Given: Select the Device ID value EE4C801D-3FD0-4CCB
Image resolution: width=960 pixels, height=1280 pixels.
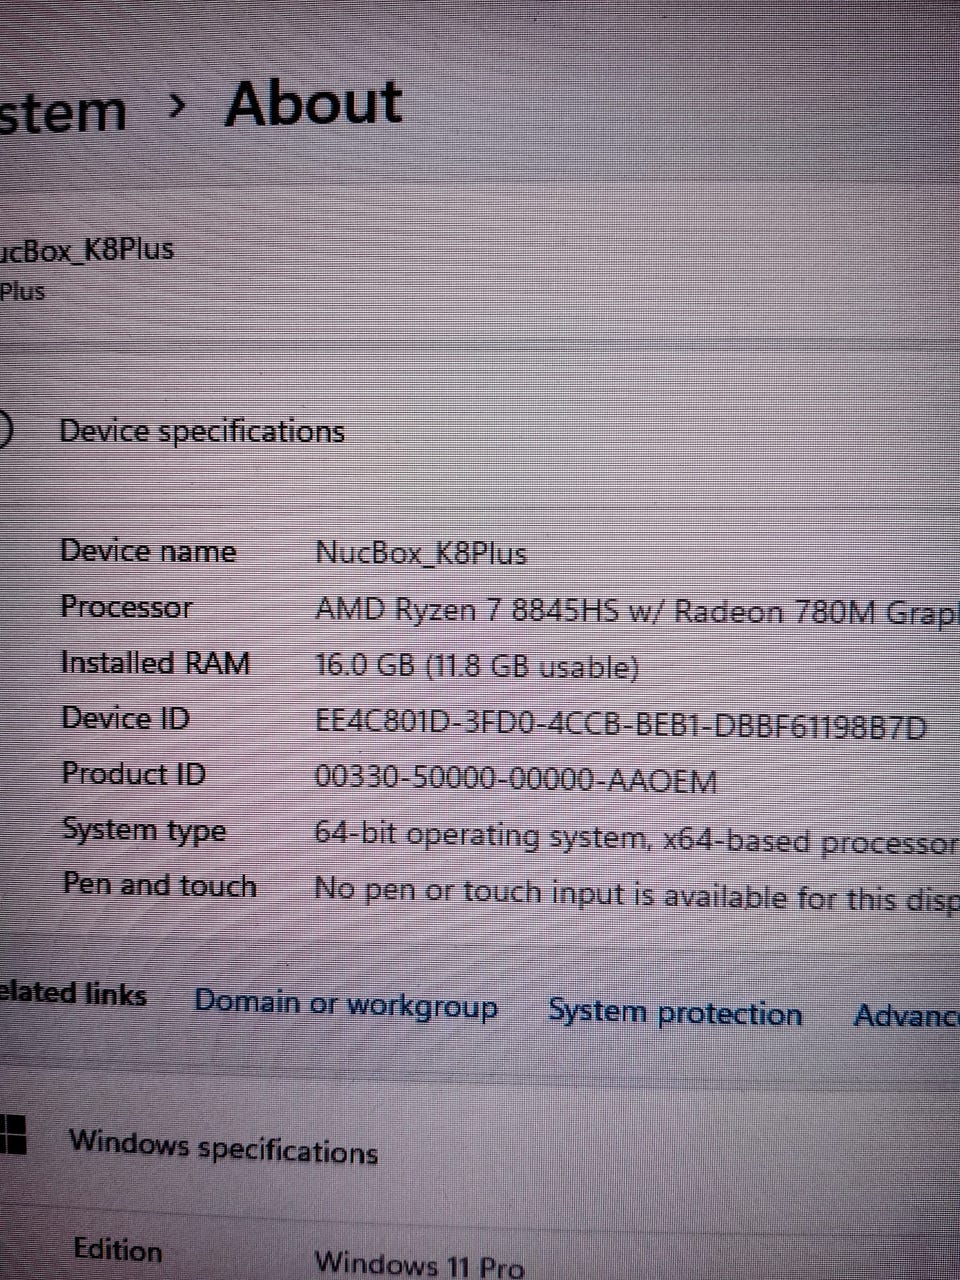Looking at the screenshot, I should click(621, 723).
